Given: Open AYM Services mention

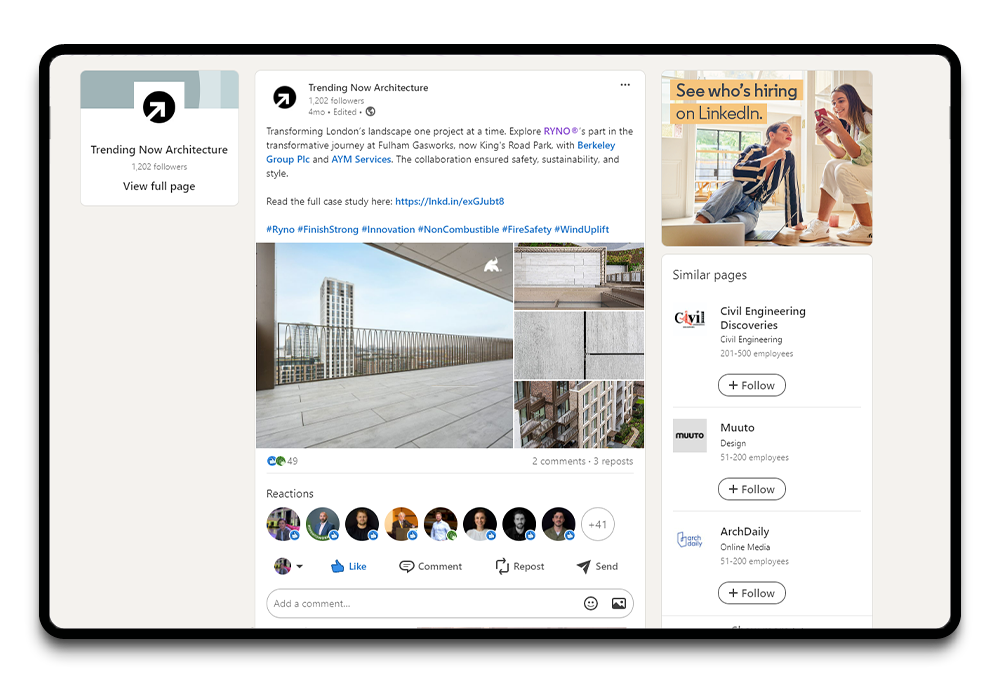Looking at the screenshot, I should 361,159.
